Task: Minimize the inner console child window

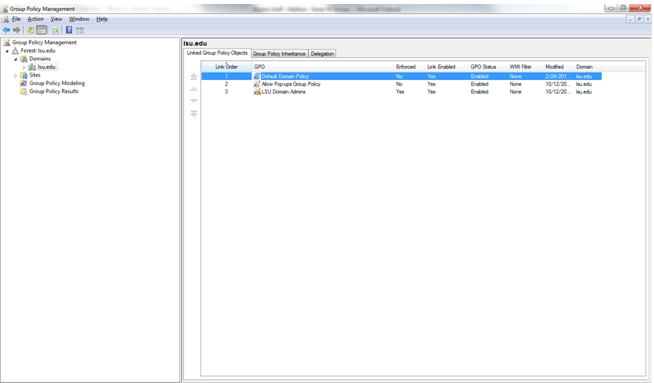Action: 631,19
